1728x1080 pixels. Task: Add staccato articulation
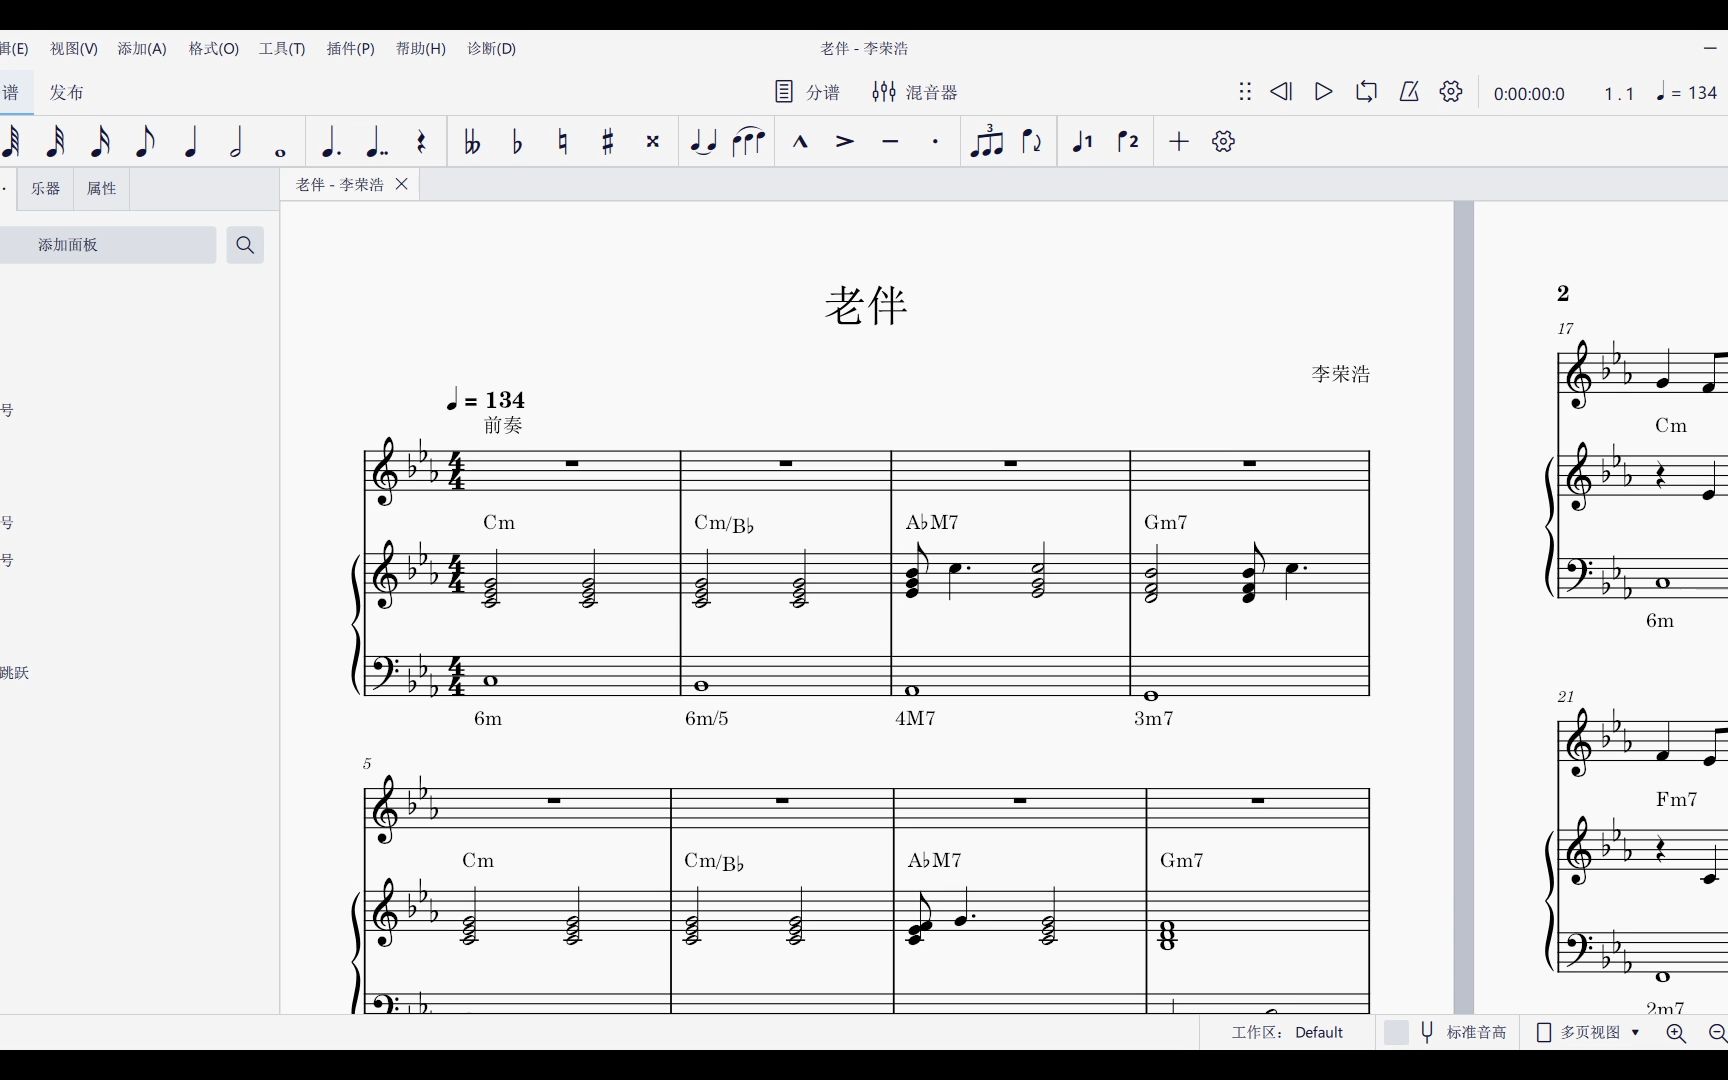click(935, 142)
